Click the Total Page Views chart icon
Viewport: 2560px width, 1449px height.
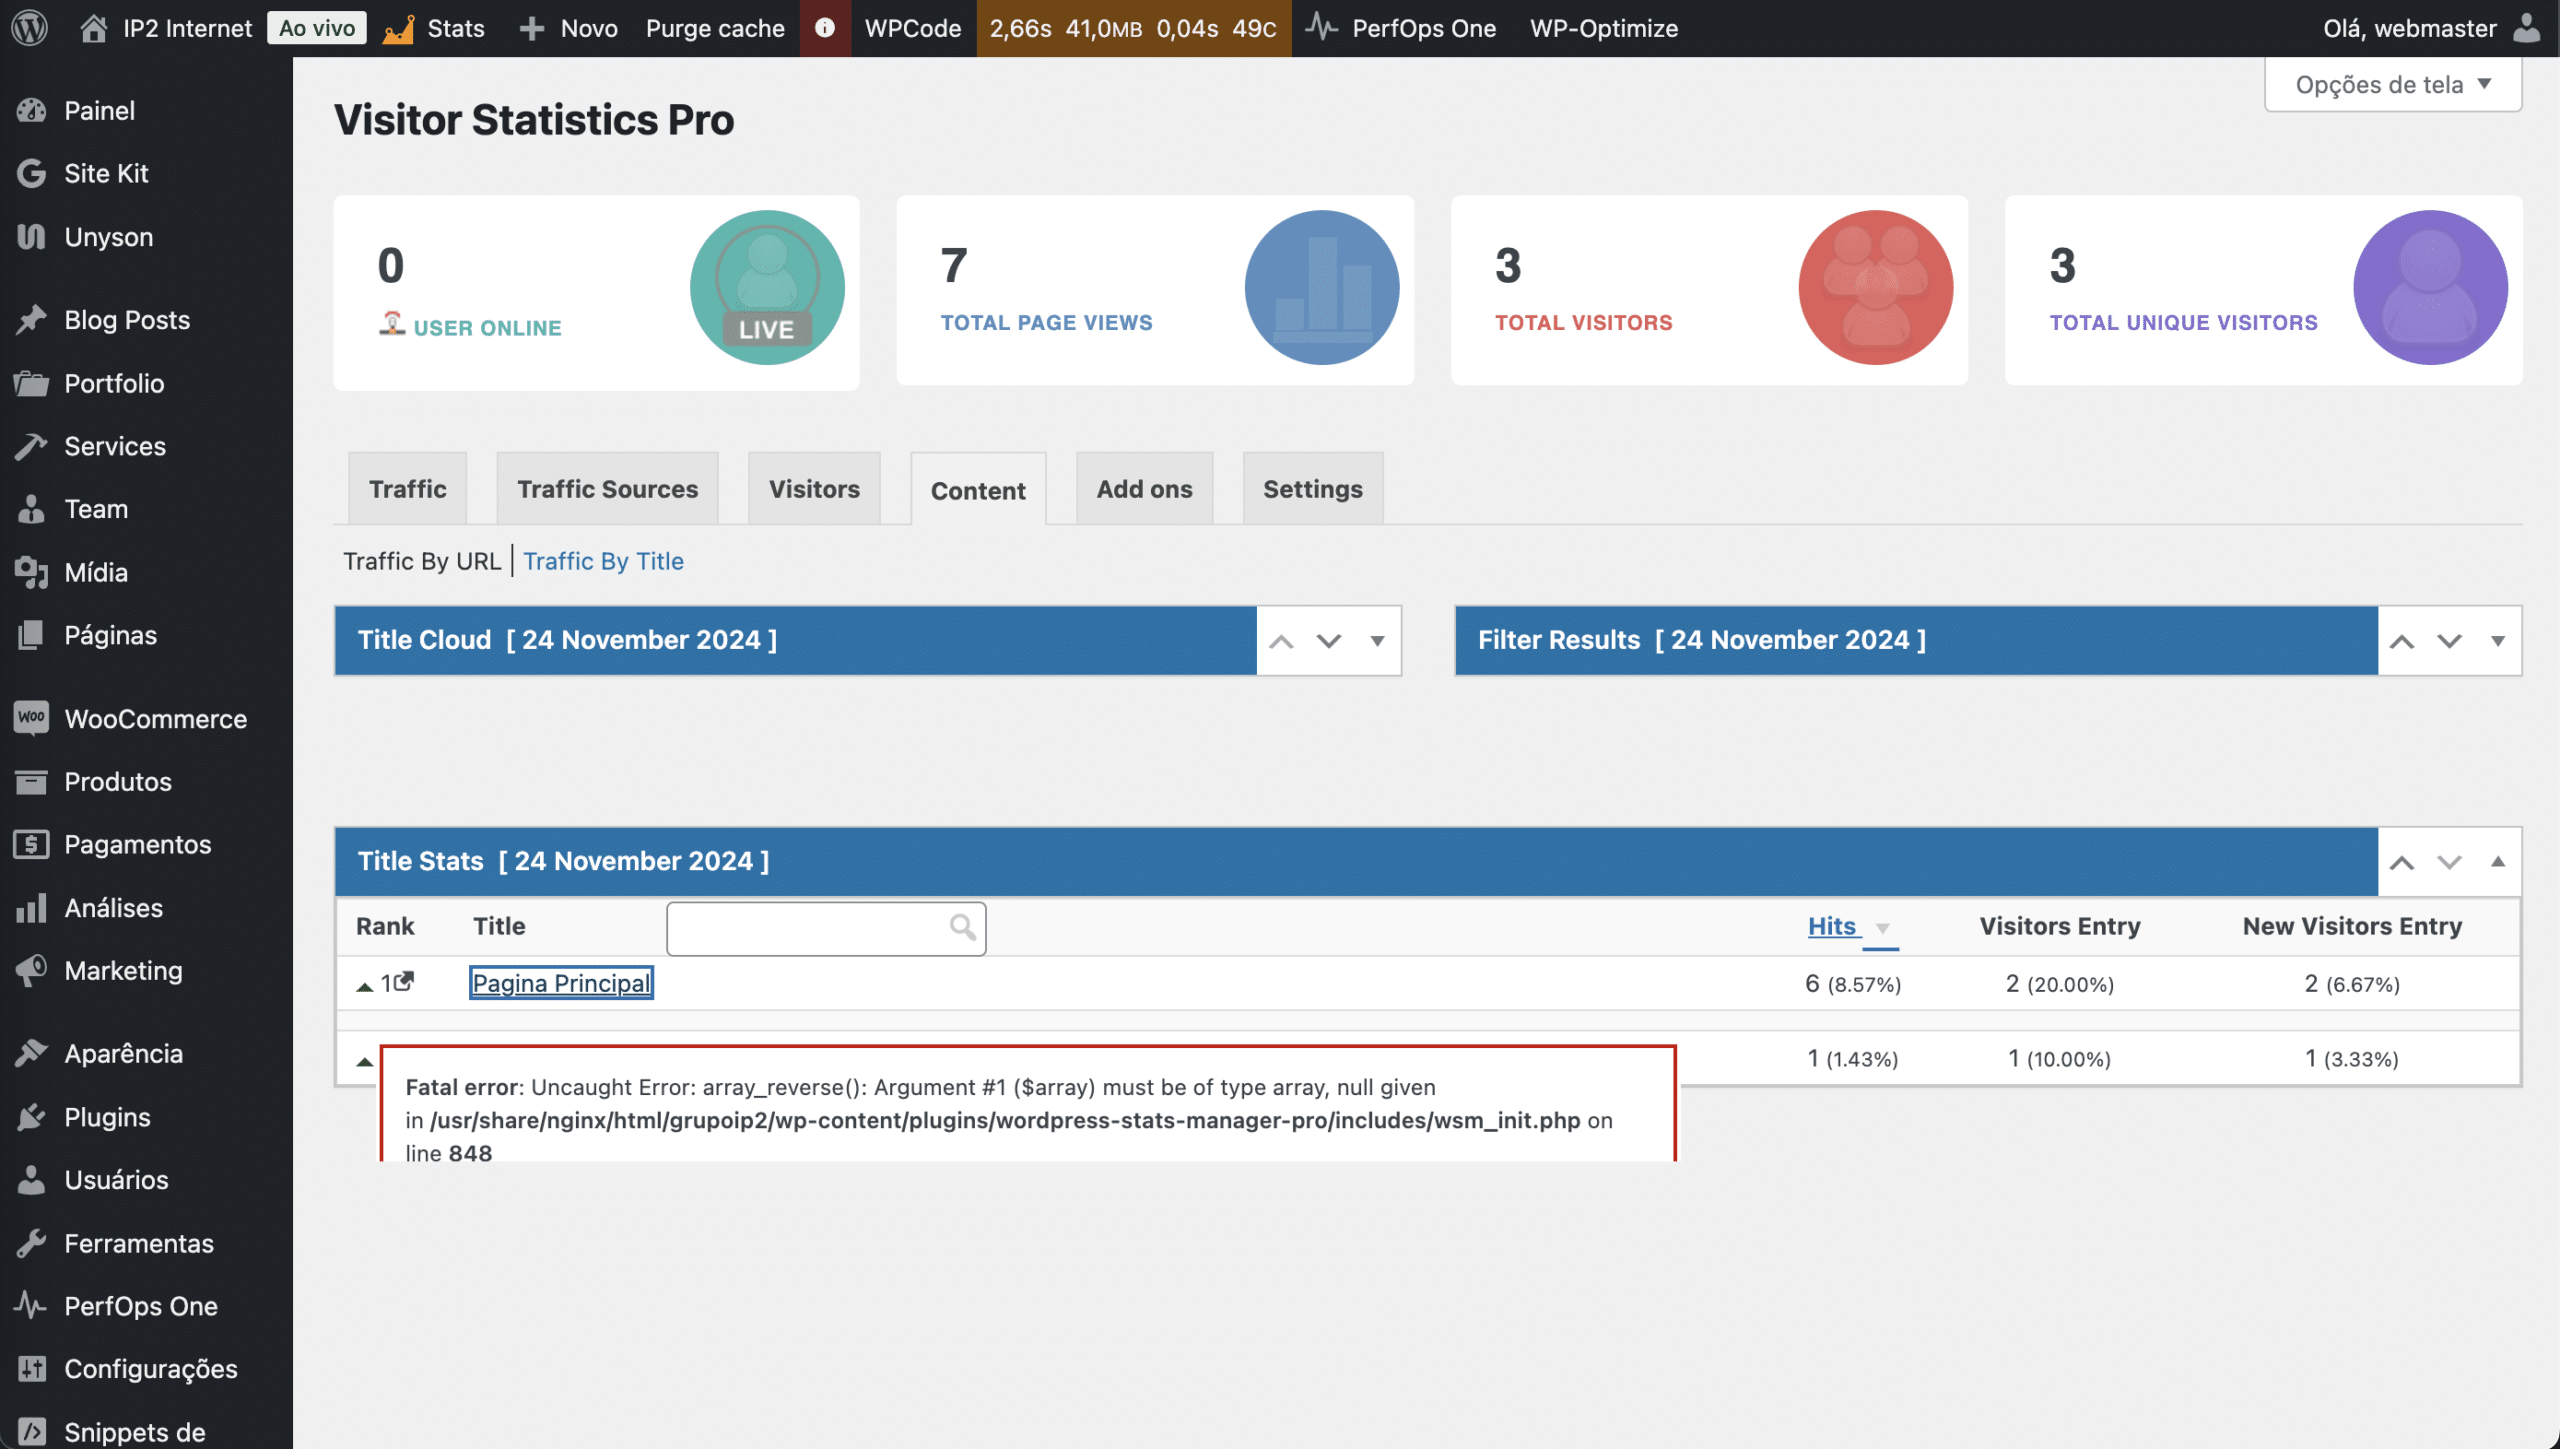1322,288
